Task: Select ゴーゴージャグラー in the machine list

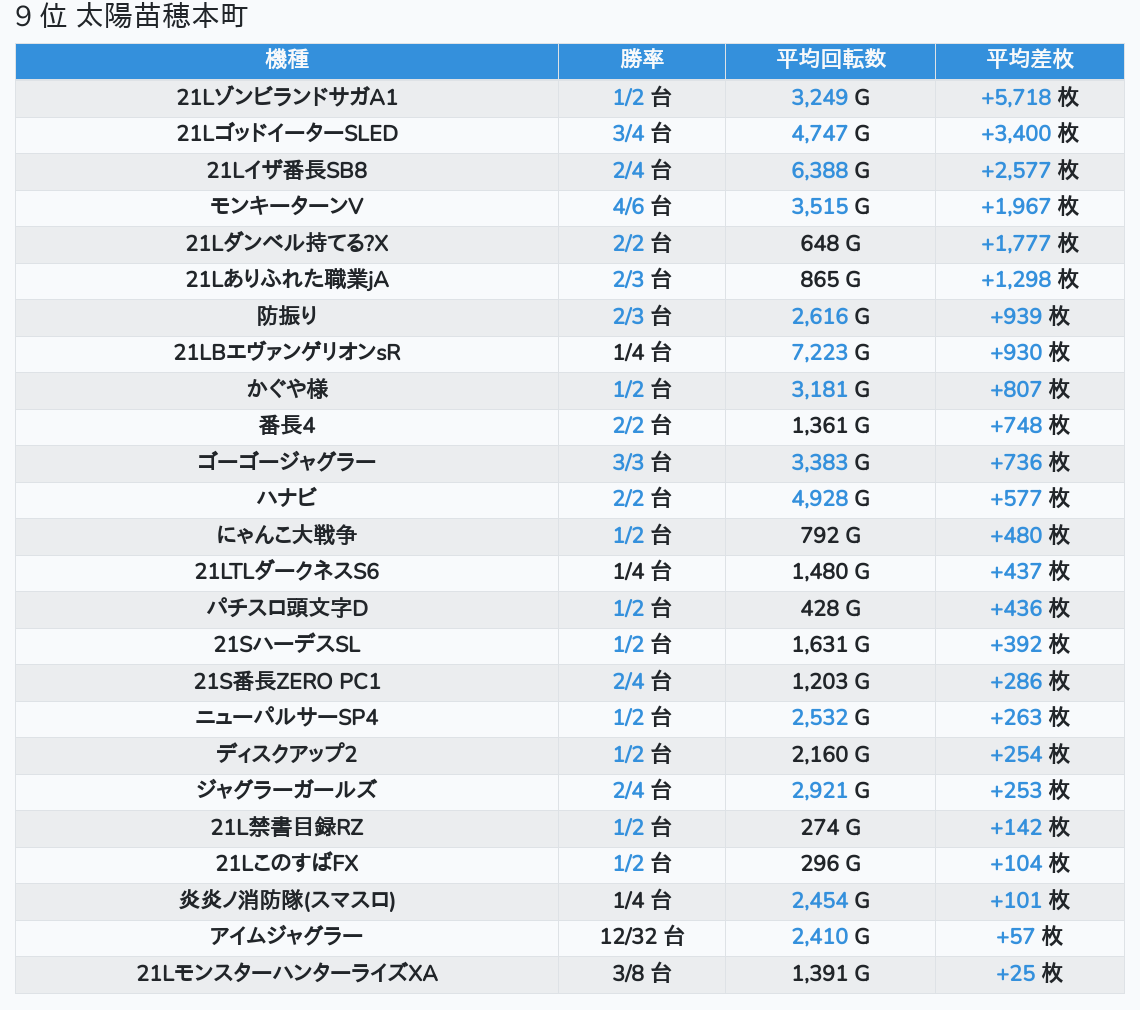Action: pyautogui.click(x=286, y=462)
